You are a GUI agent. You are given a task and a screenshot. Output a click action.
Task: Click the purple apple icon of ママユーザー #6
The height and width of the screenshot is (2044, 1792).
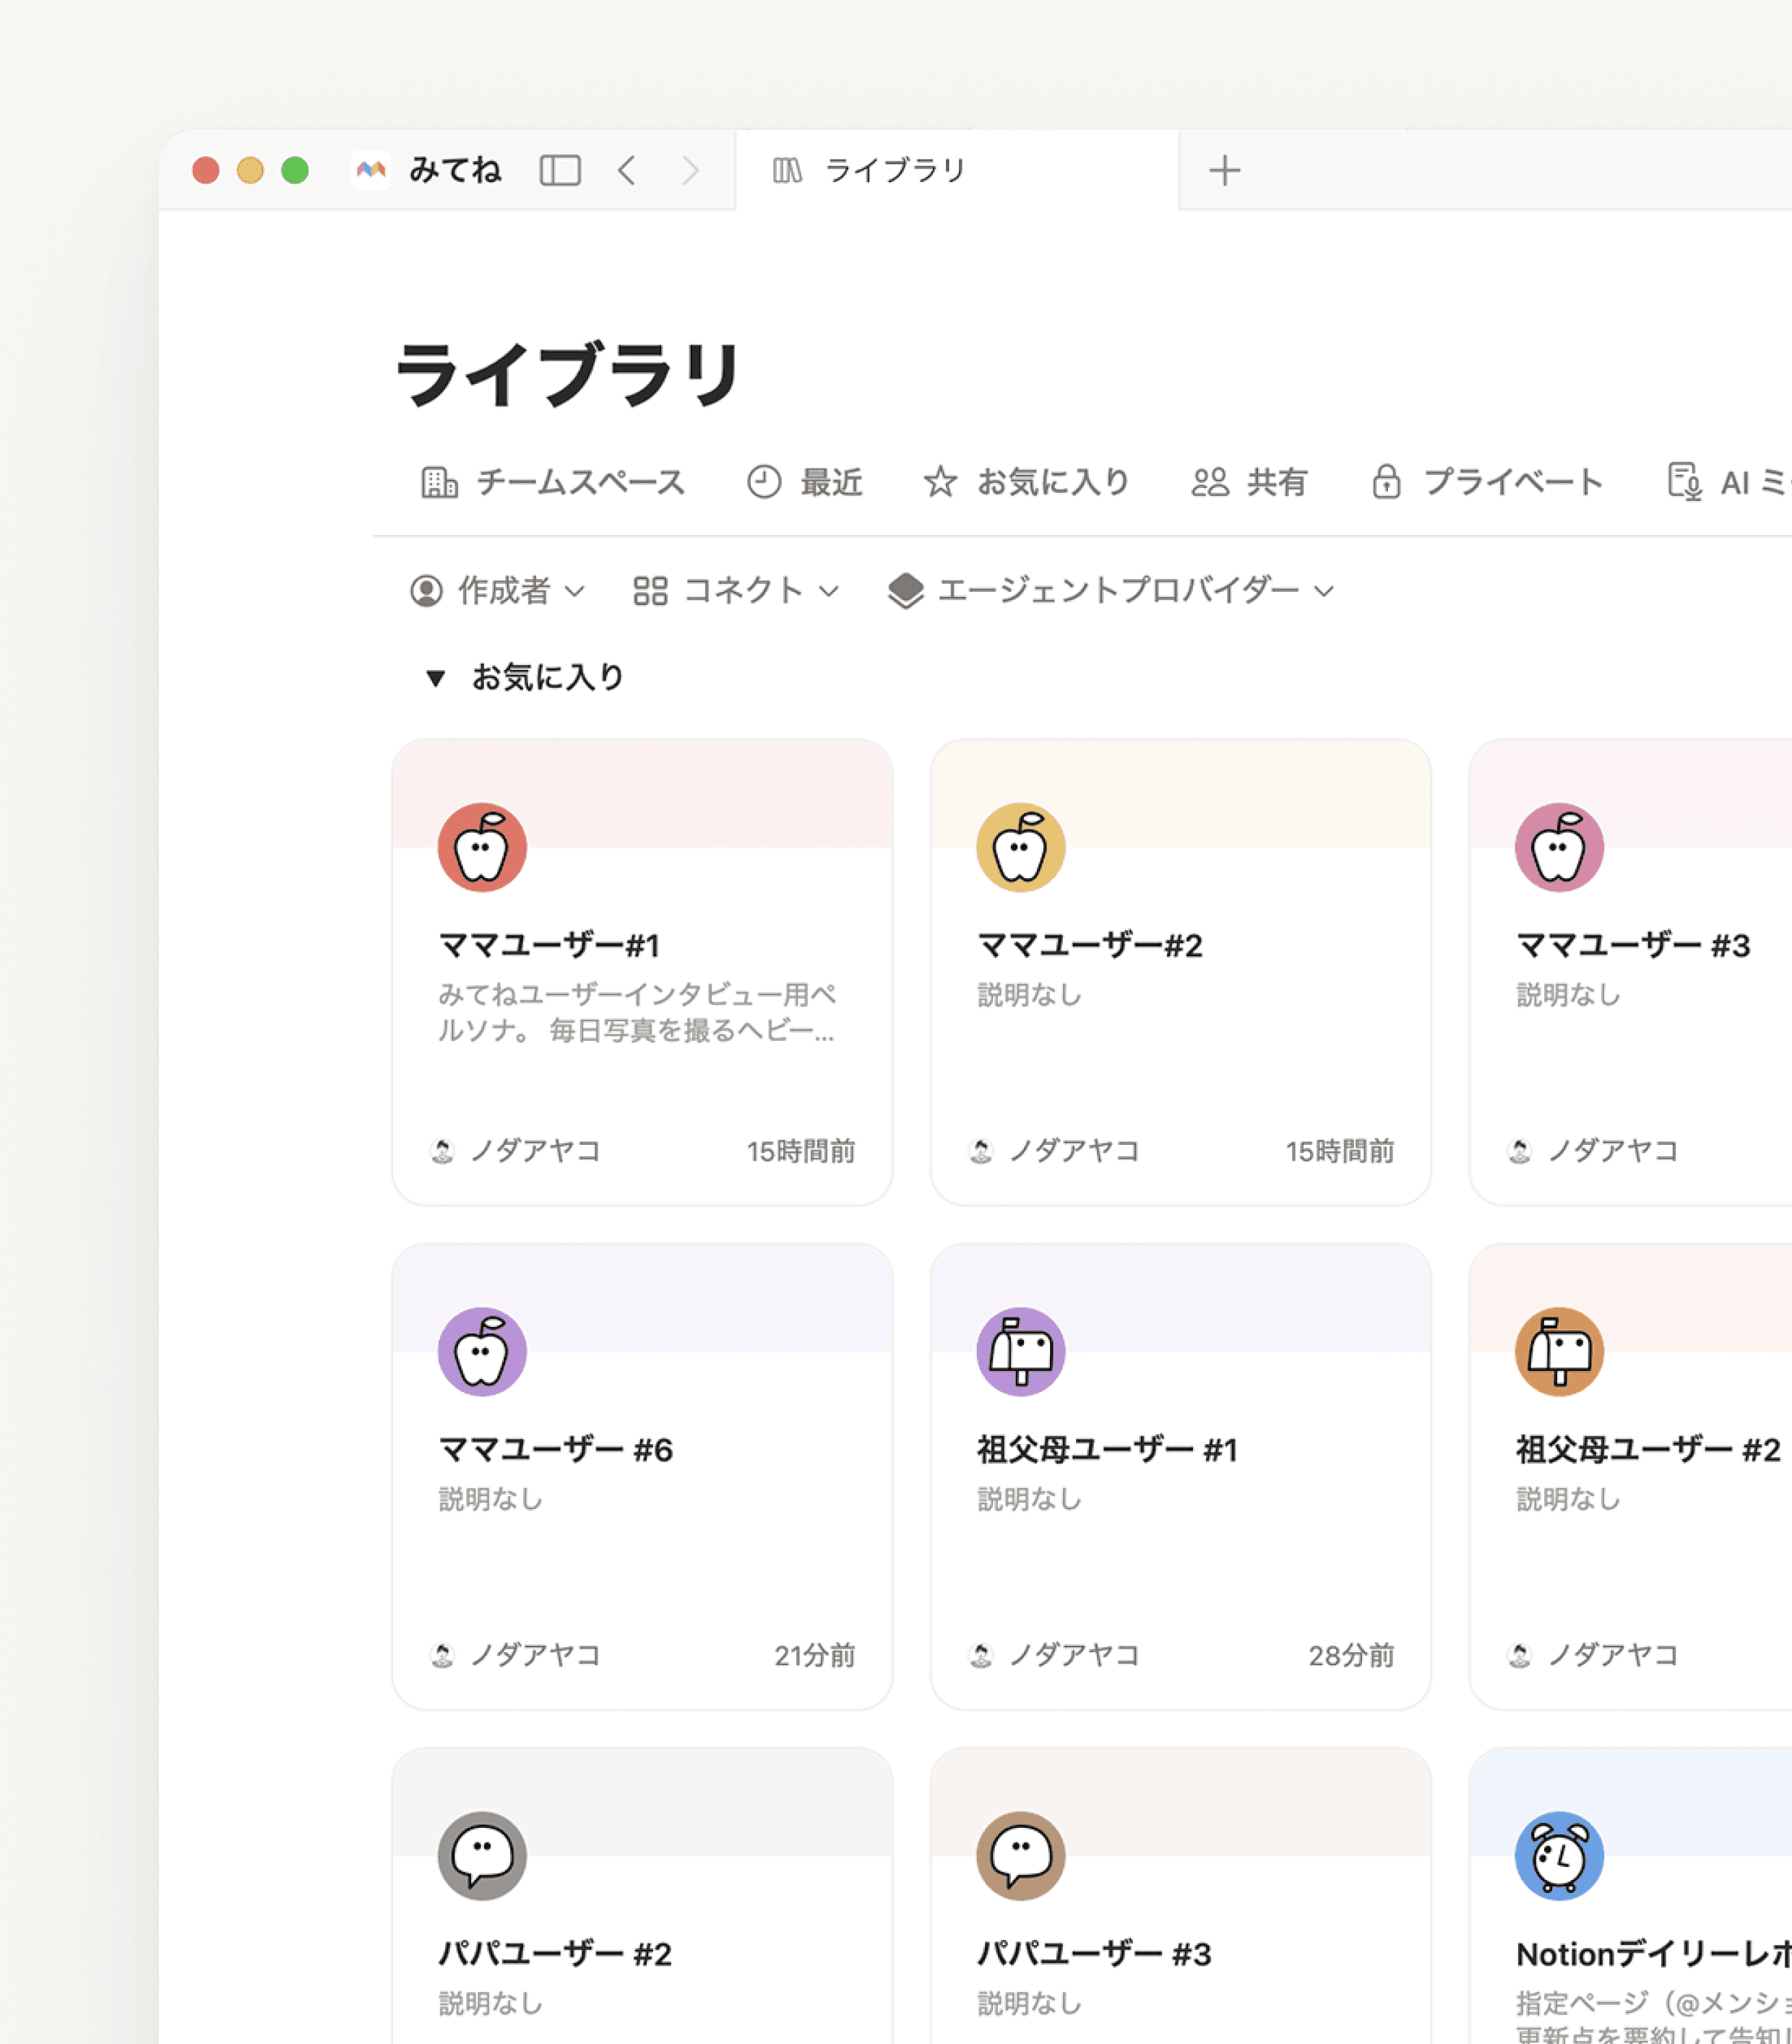click(x=482, y=1351)
